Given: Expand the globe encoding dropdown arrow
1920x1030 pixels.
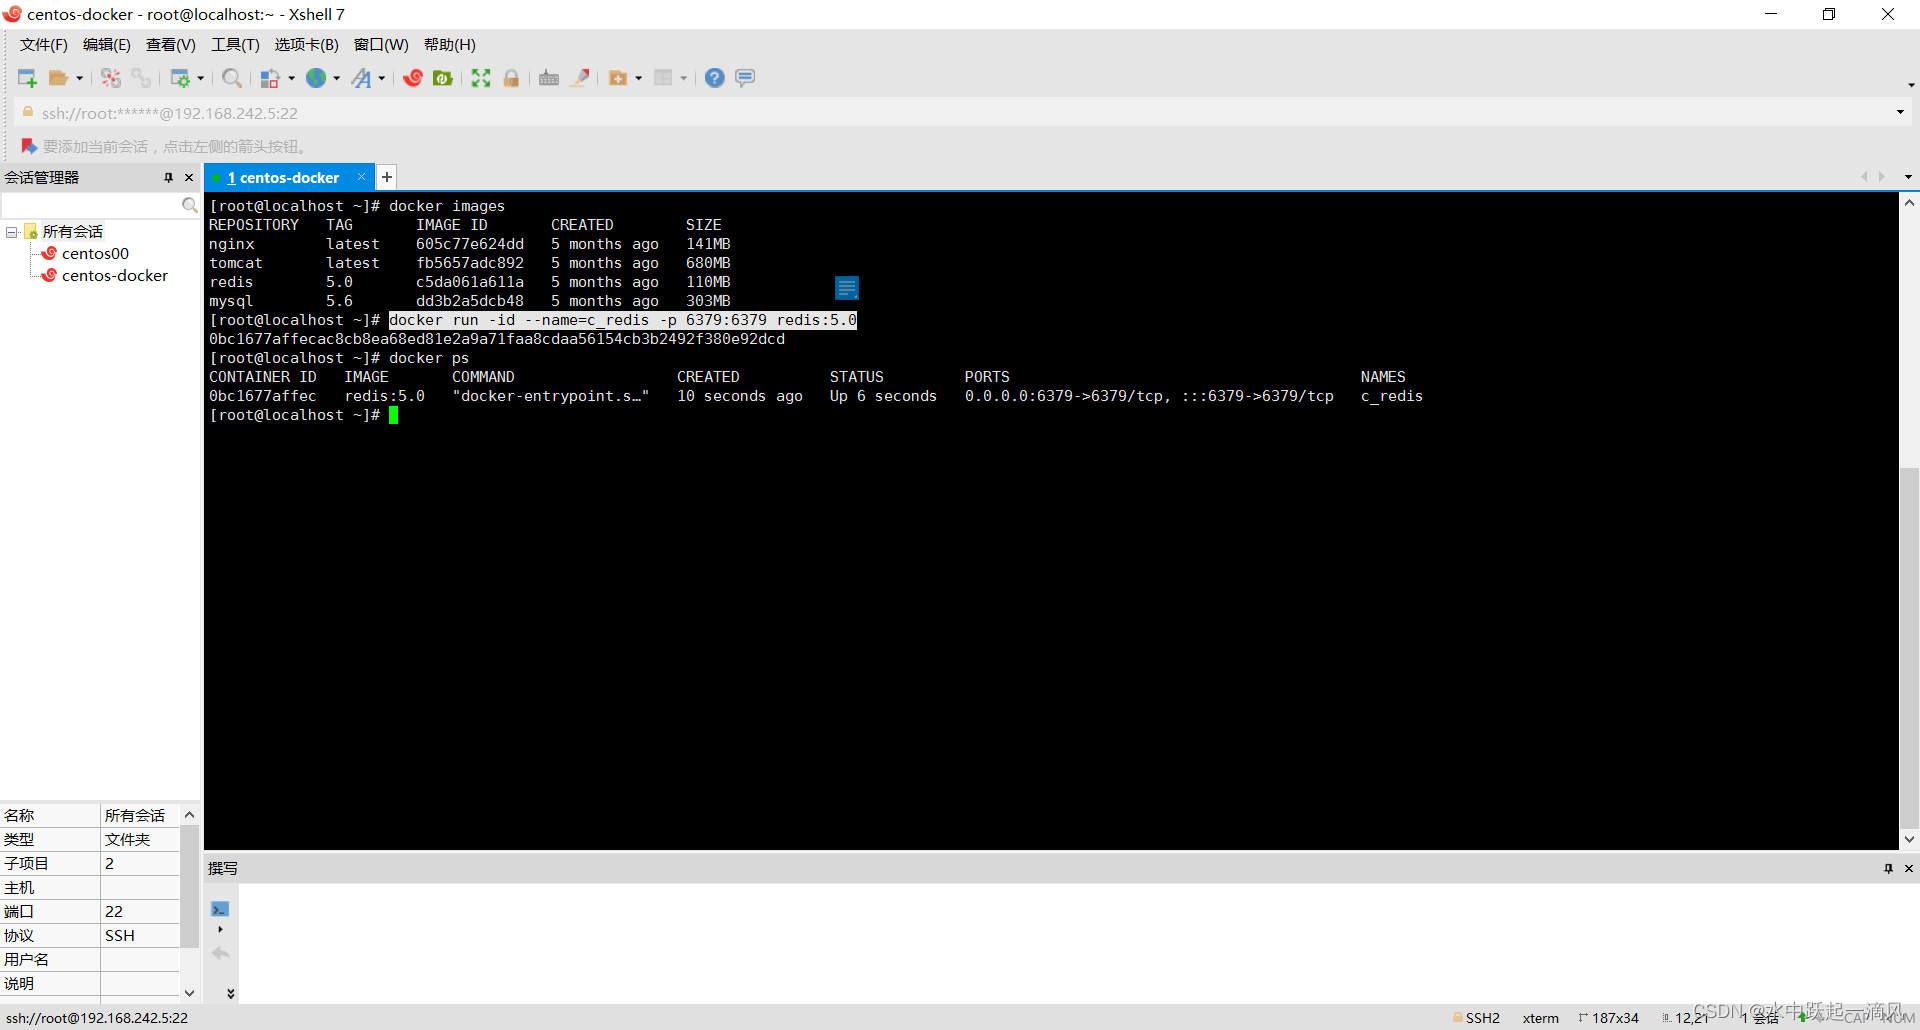Looking at the screenshot, I should click(x=337, y=78).
